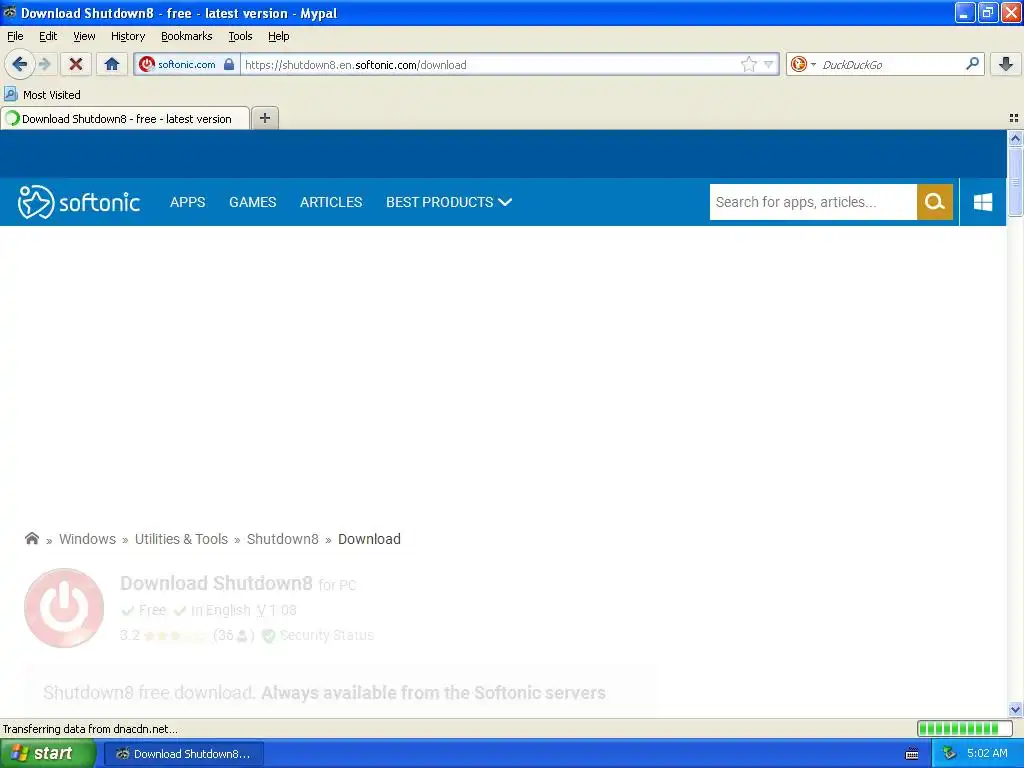Click the Security Status link
This screenshot has width=1024, height=768.
tap(327, 635)
